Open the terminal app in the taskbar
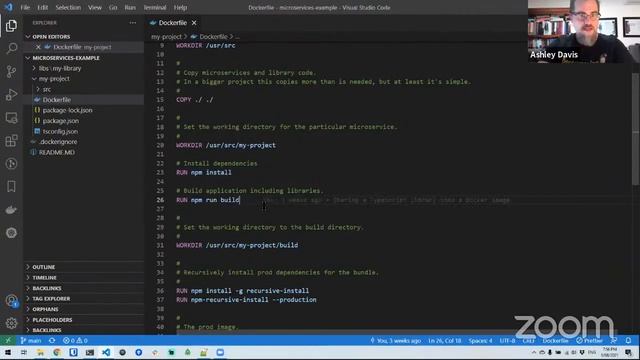 [x=89, y=353]
